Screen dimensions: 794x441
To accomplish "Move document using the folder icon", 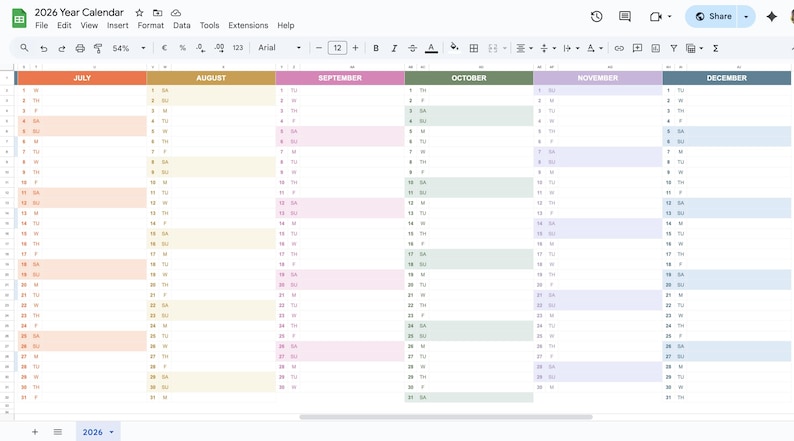I will [x=157, y=13].
